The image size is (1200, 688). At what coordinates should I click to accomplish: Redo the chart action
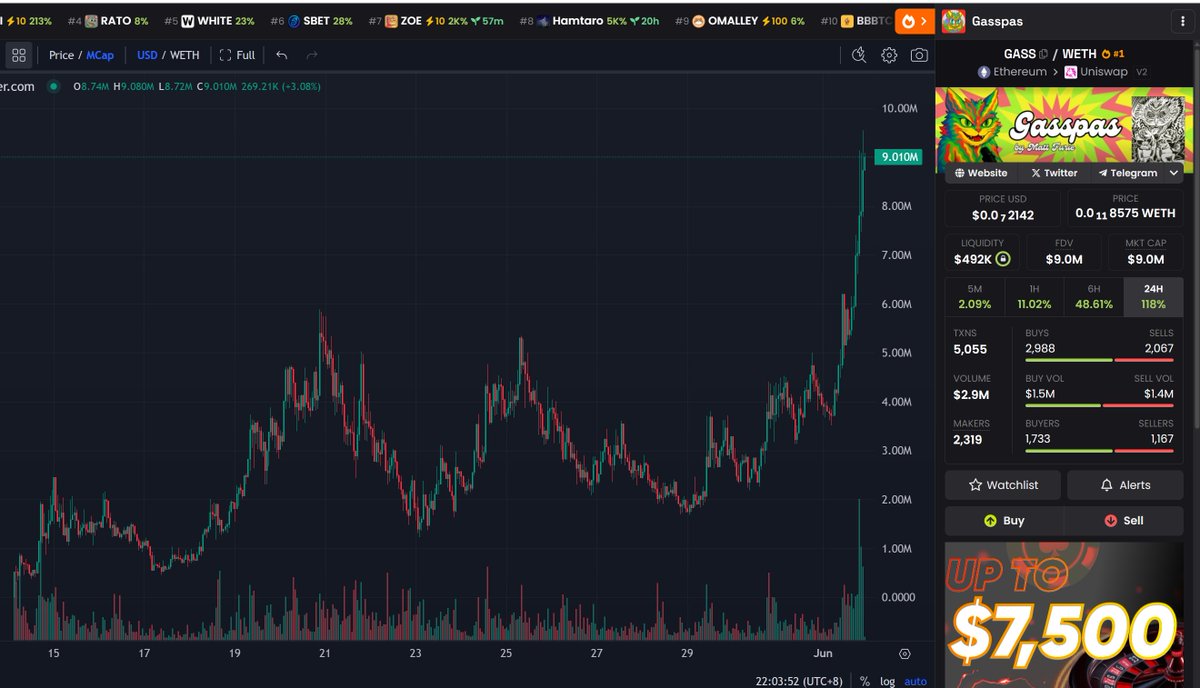(x=312, y=55)
